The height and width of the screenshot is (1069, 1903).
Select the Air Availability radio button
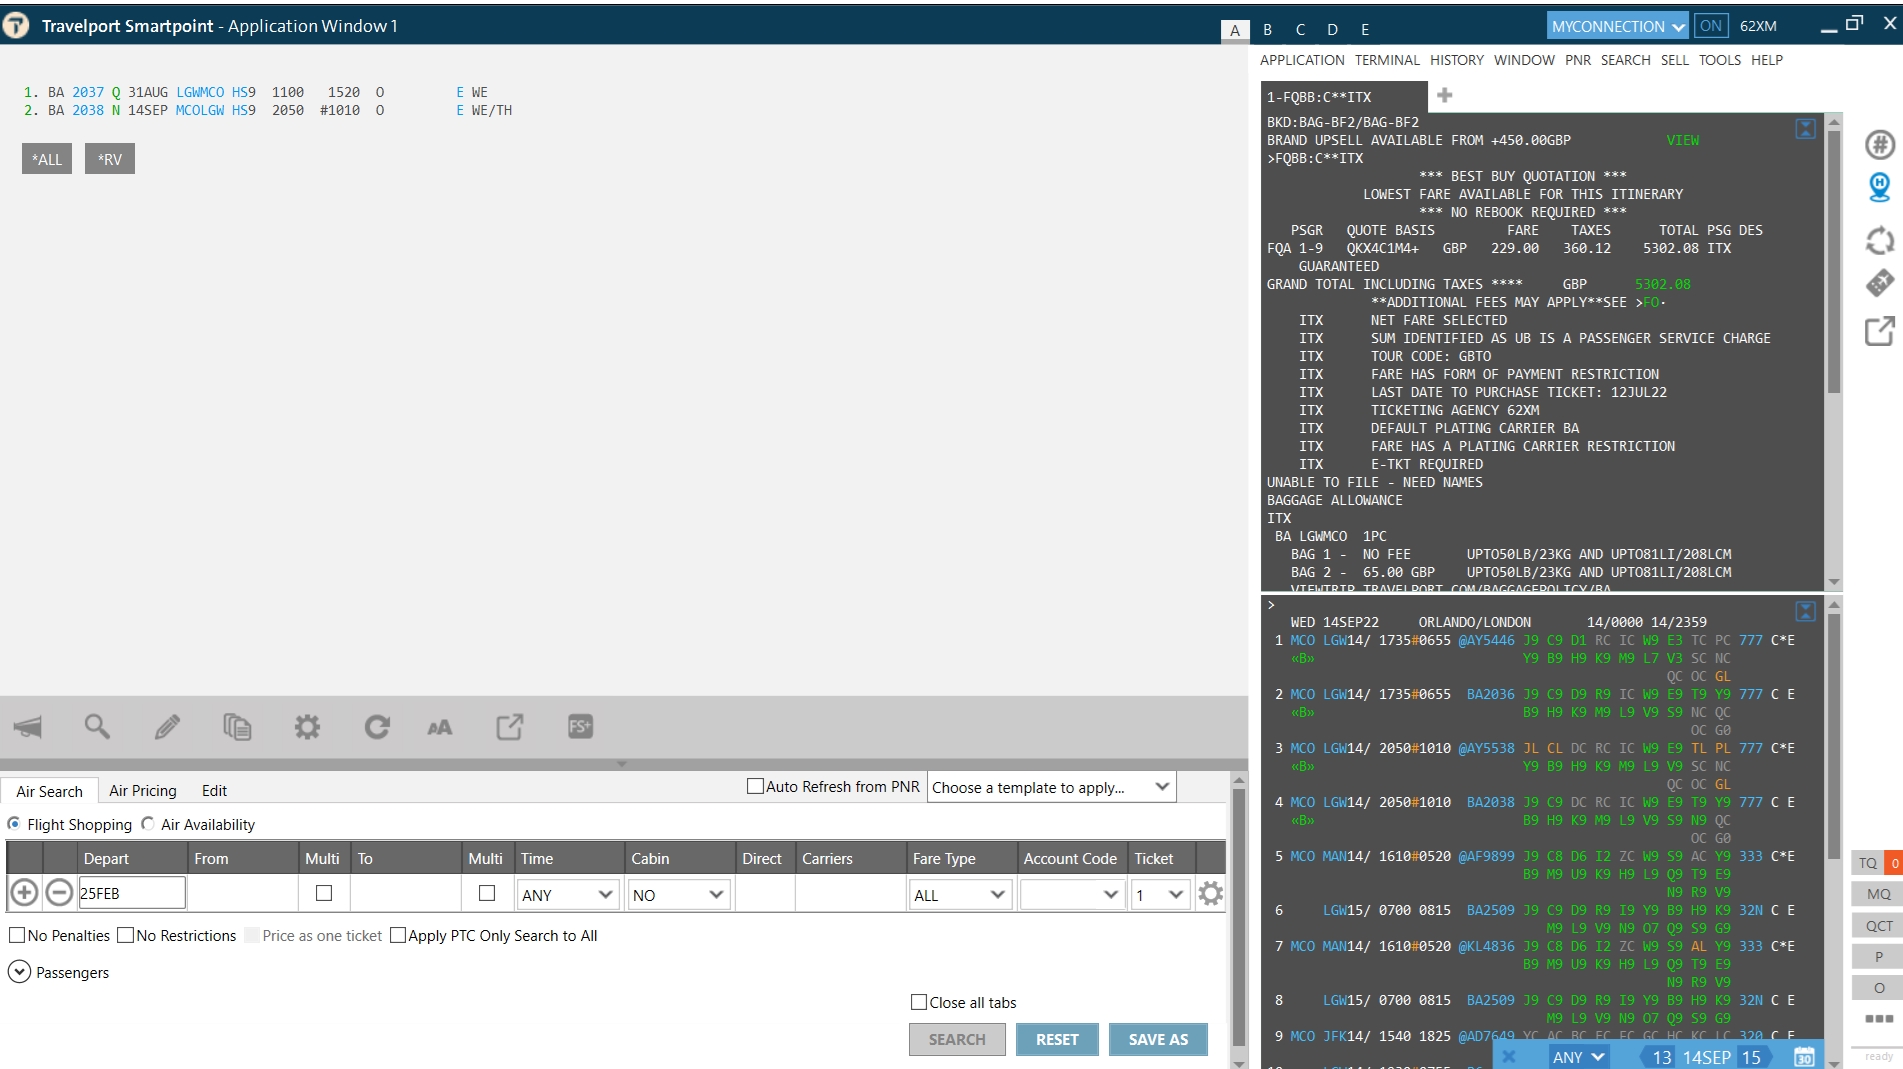tap(148, 824)
